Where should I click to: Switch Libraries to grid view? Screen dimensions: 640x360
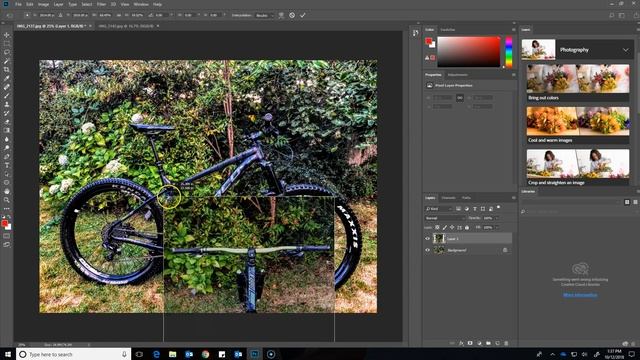point(627,202)
